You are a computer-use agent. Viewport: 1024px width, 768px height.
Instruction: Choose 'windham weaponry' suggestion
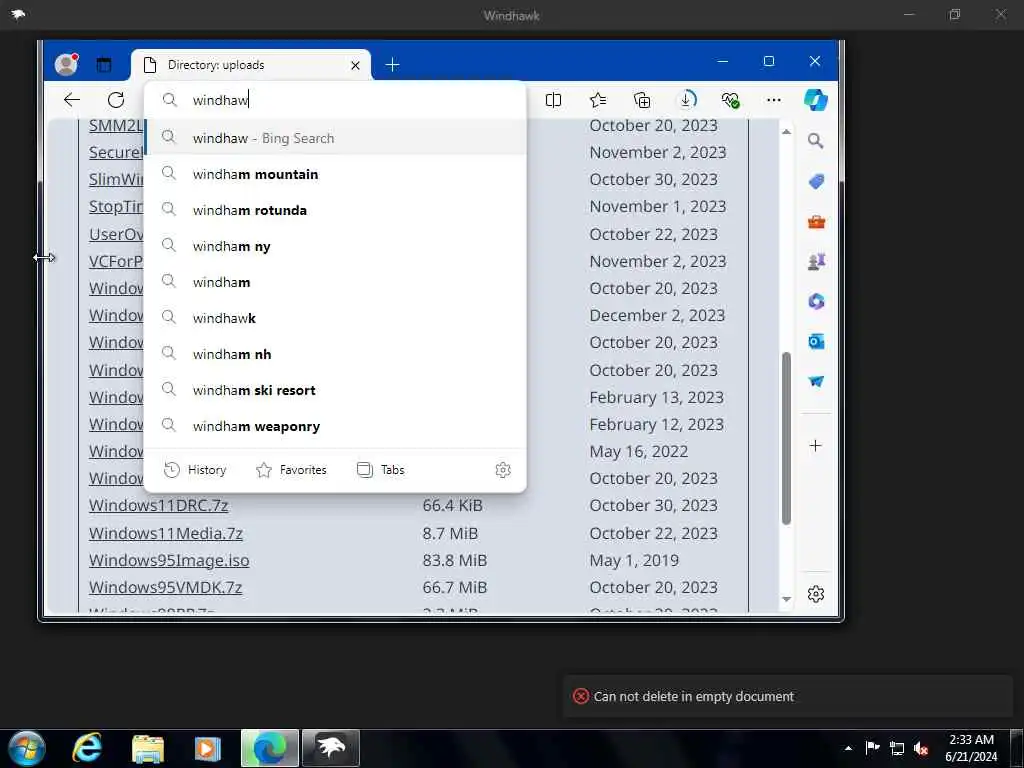pos(335,426)
